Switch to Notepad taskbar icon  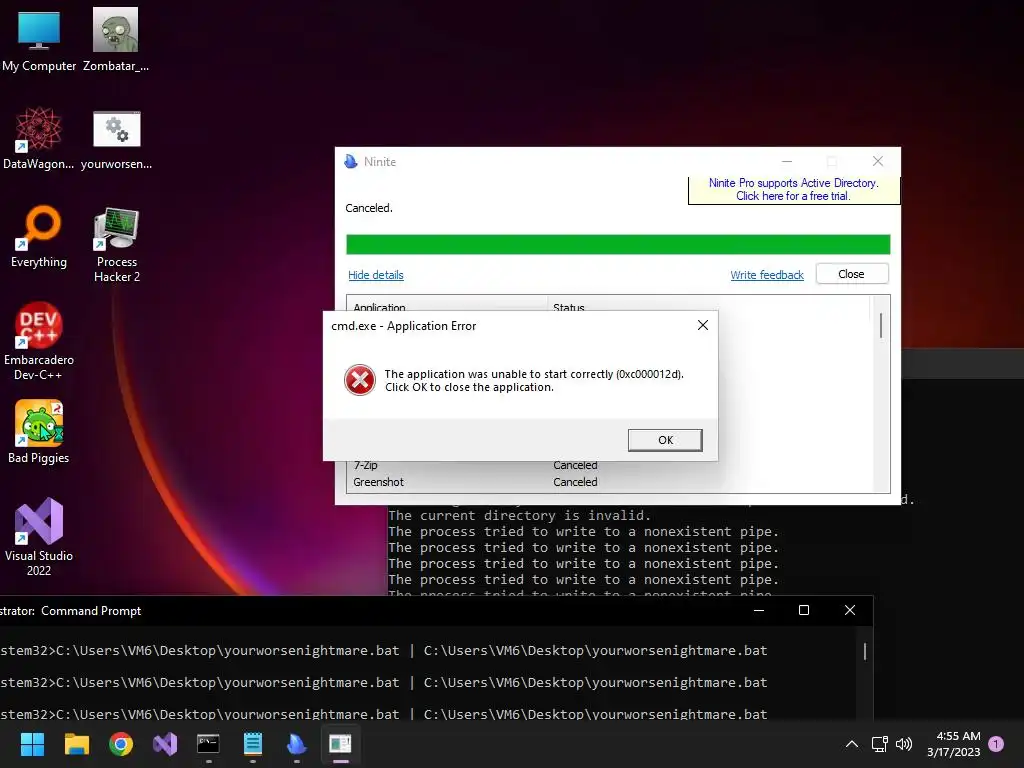[253, 744]
